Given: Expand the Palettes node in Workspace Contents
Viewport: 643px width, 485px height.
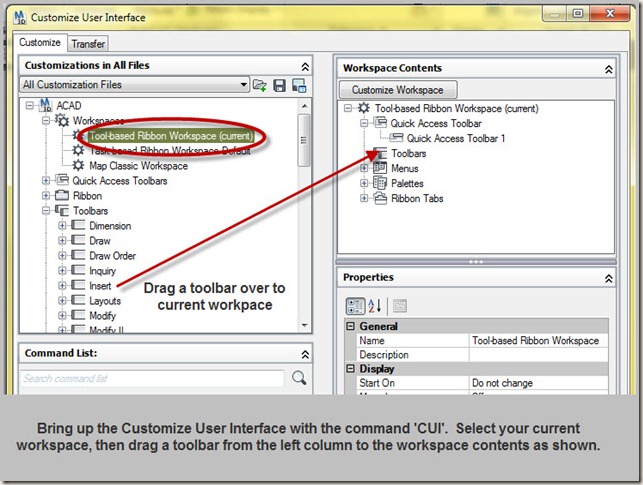Looking at the screenshot, I should (x=364, y=183).
